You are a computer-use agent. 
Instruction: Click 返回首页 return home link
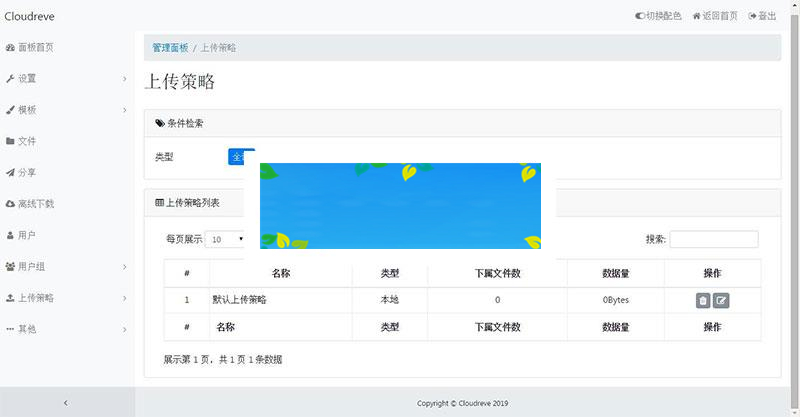pyautogui.click(x=715, y=16)
